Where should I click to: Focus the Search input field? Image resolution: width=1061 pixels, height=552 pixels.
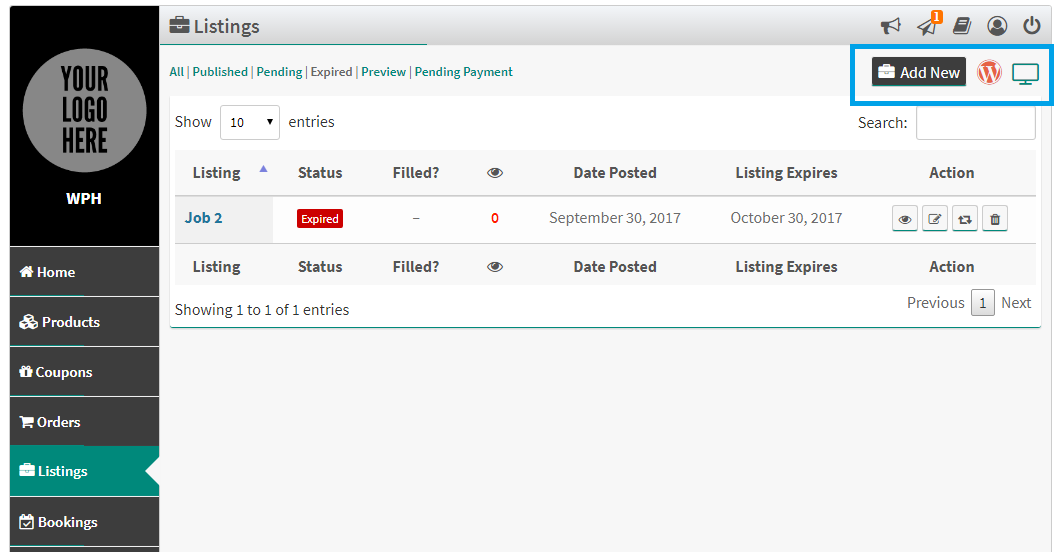click(976, 122)
